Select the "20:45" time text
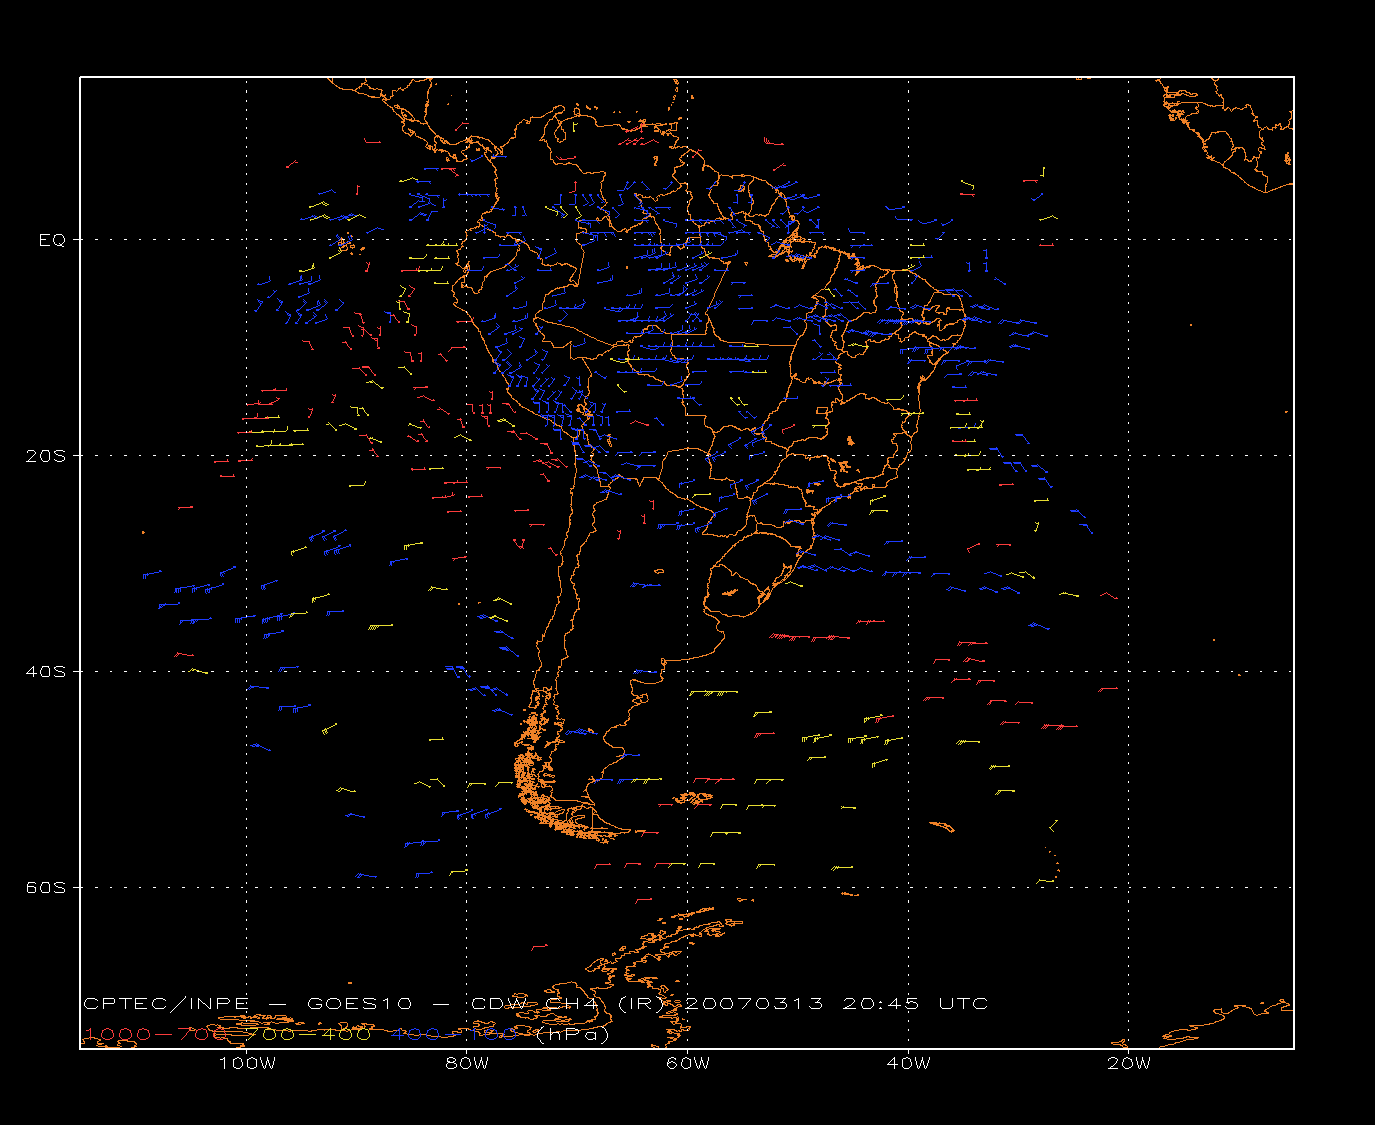The image size is (1375, 1125). click(x=881, y=1004)
